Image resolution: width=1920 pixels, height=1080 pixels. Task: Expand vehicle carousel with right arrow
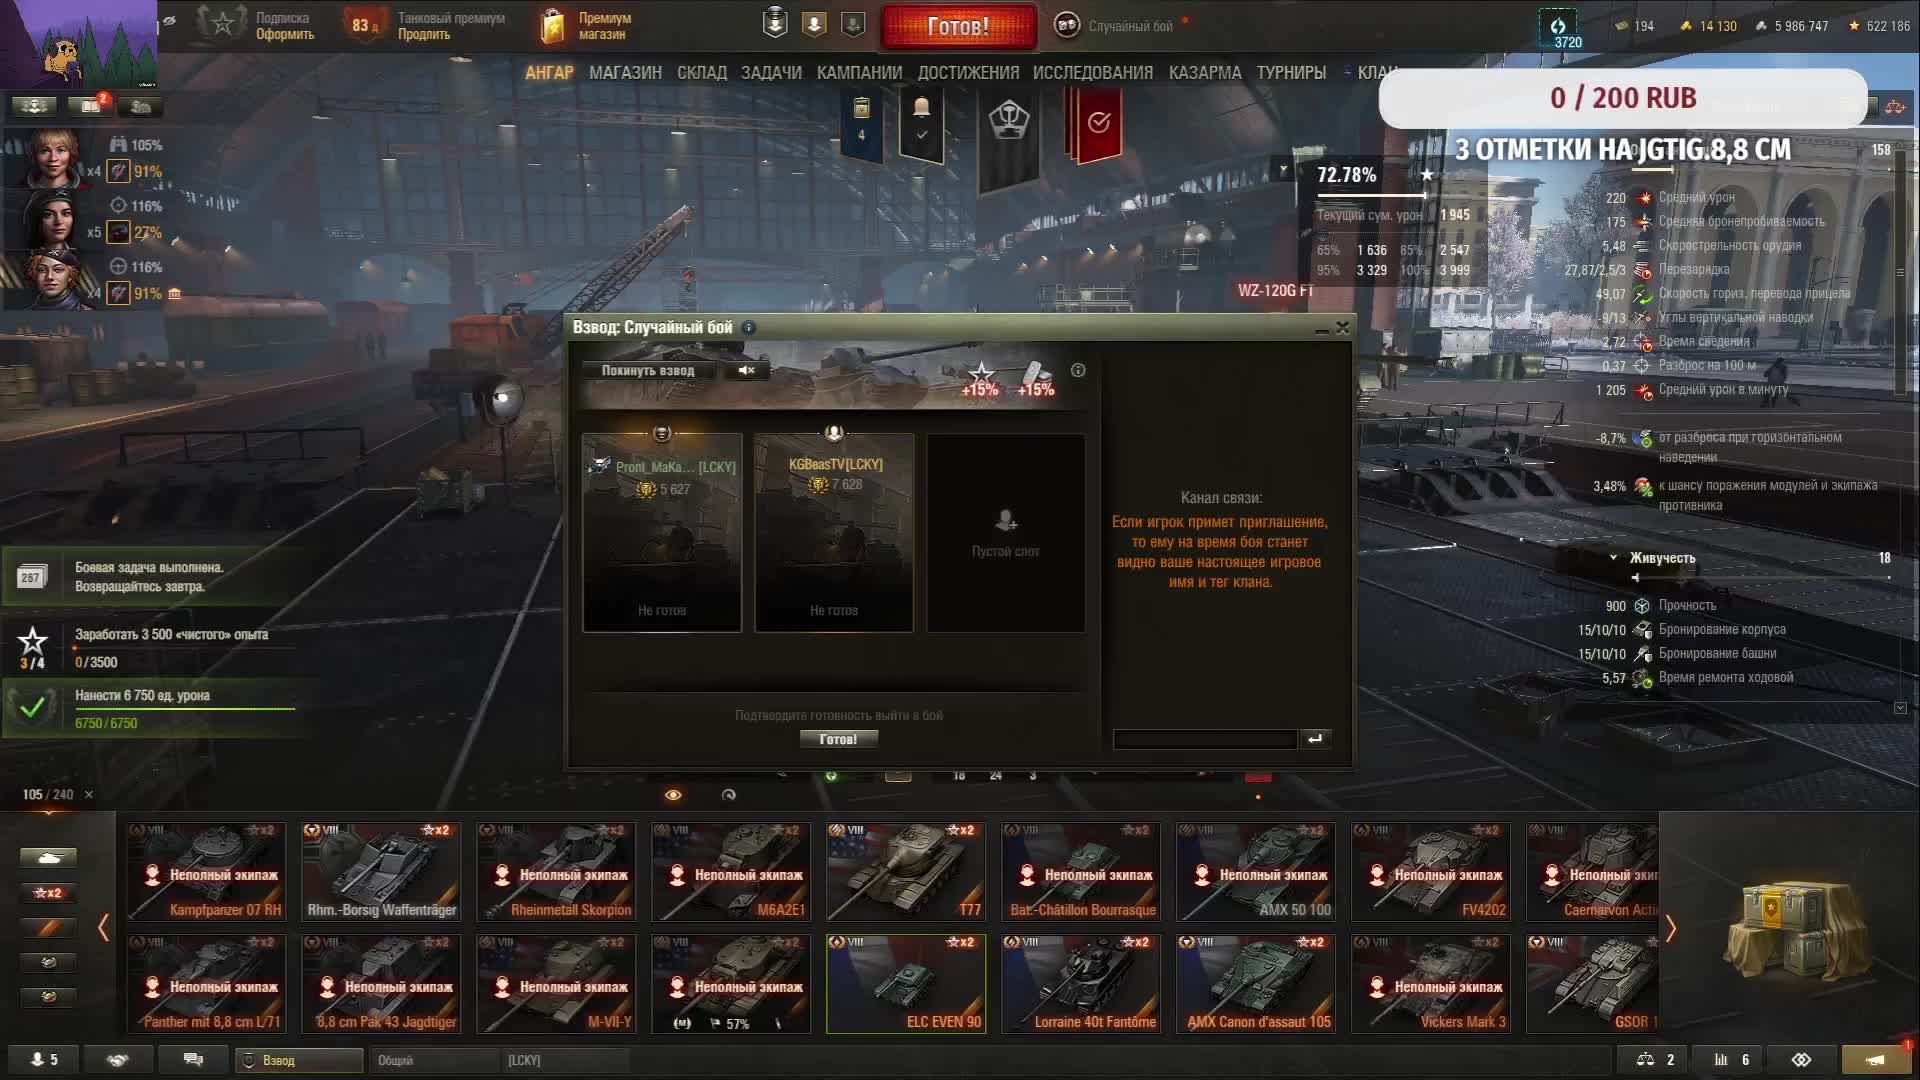(x=1670, y=929)
